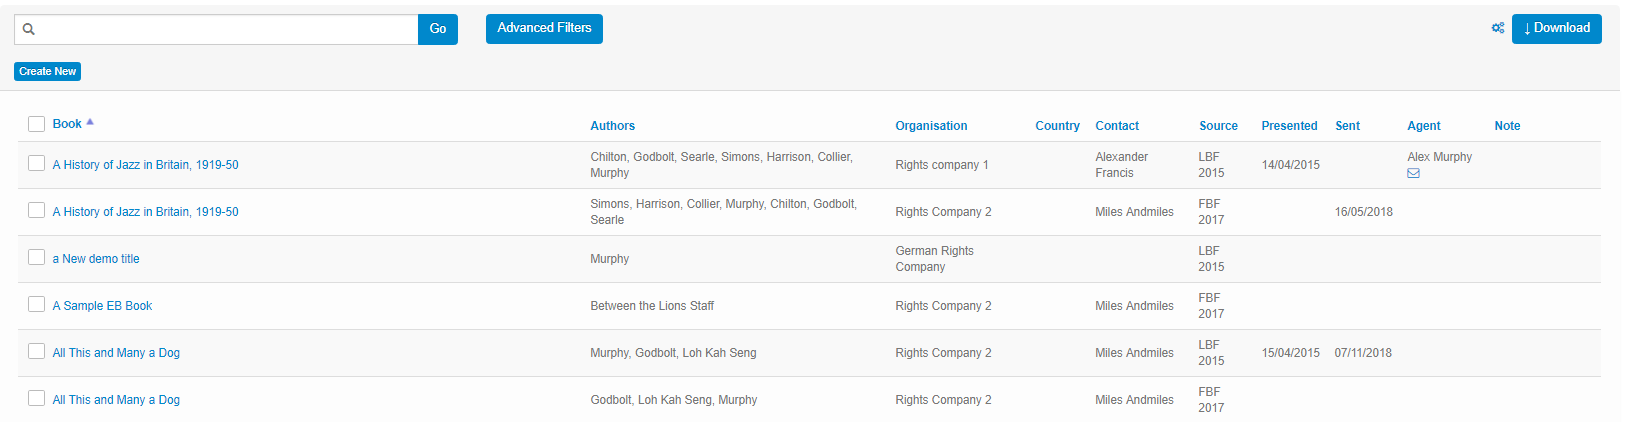
Task: Run the search with the Go button
Action: tap(438, 29)
